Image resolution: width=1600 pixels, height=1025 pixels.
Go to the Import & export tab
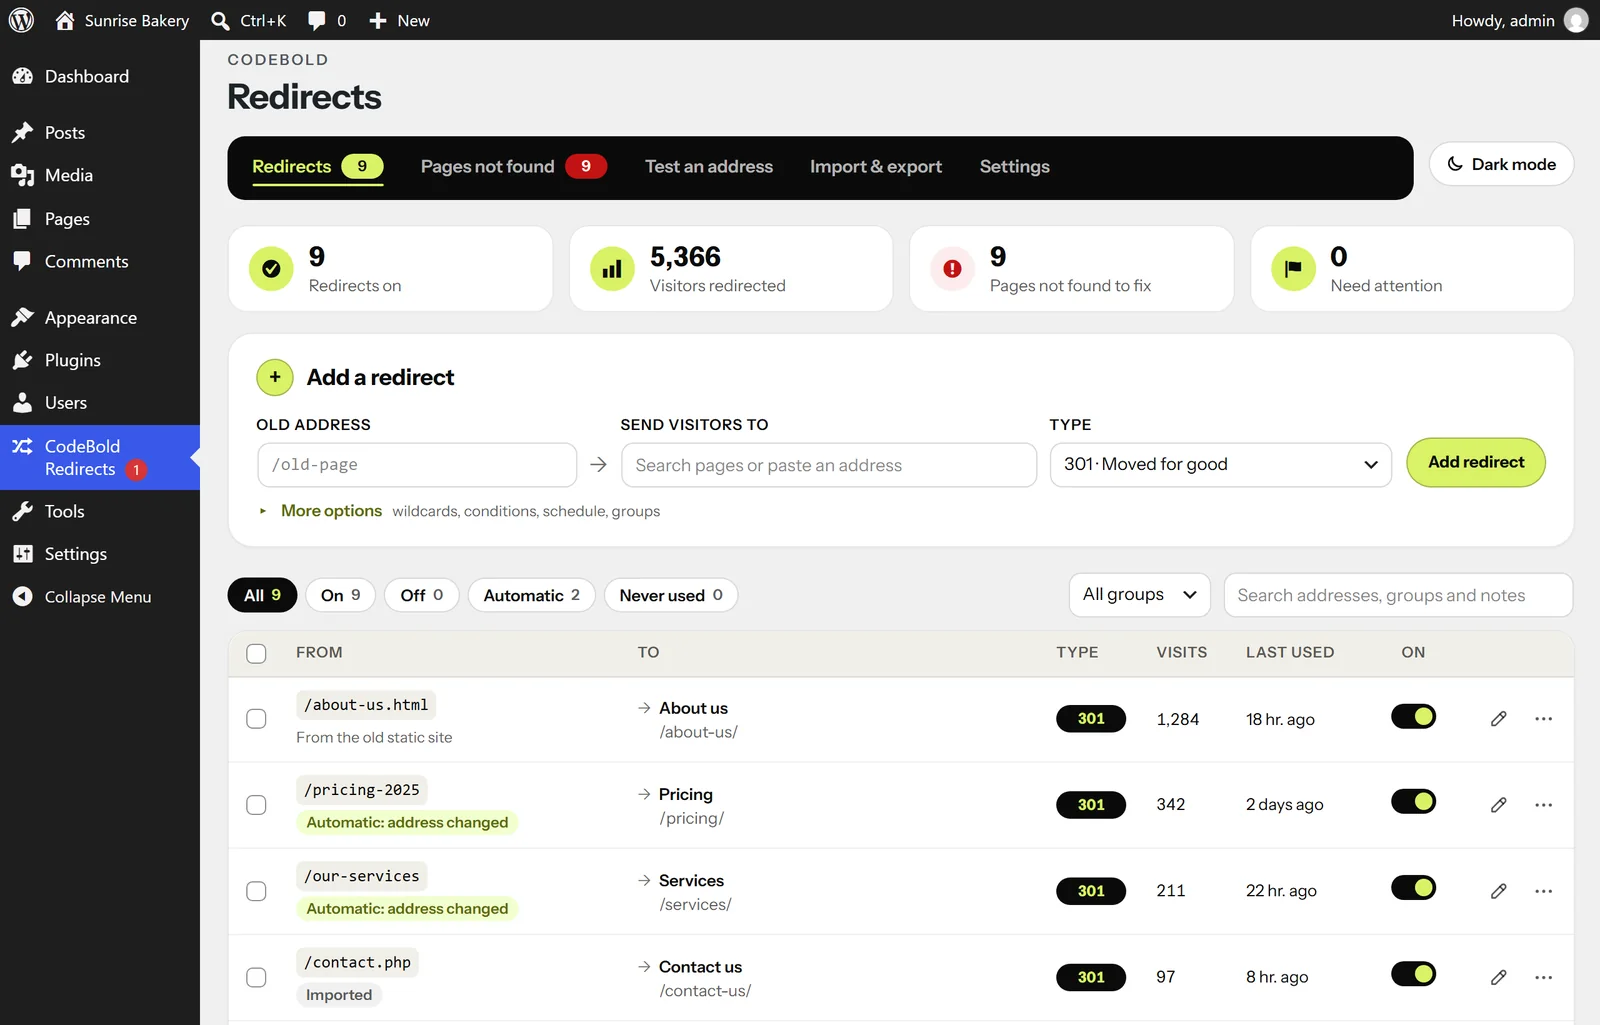(876, 166)
